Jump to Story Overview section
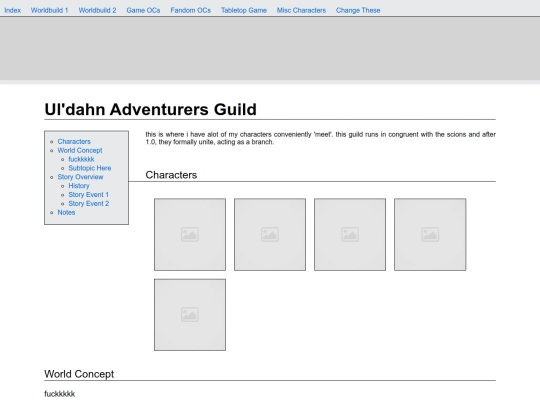The height and width of the screenshot is (405, 540). click(x=80, y=177)
